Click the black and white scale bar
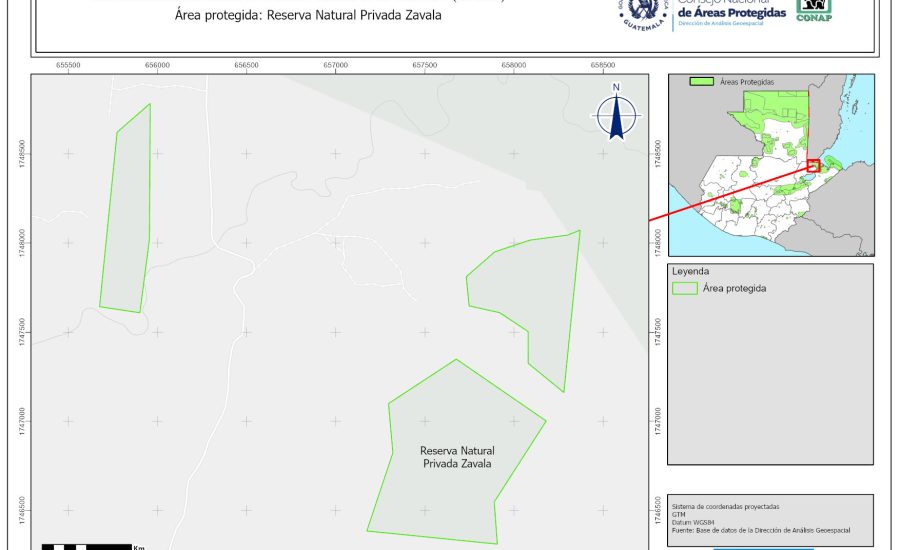Screen dimensions: 900x550 pyautogui.click(x=87, y=546)
